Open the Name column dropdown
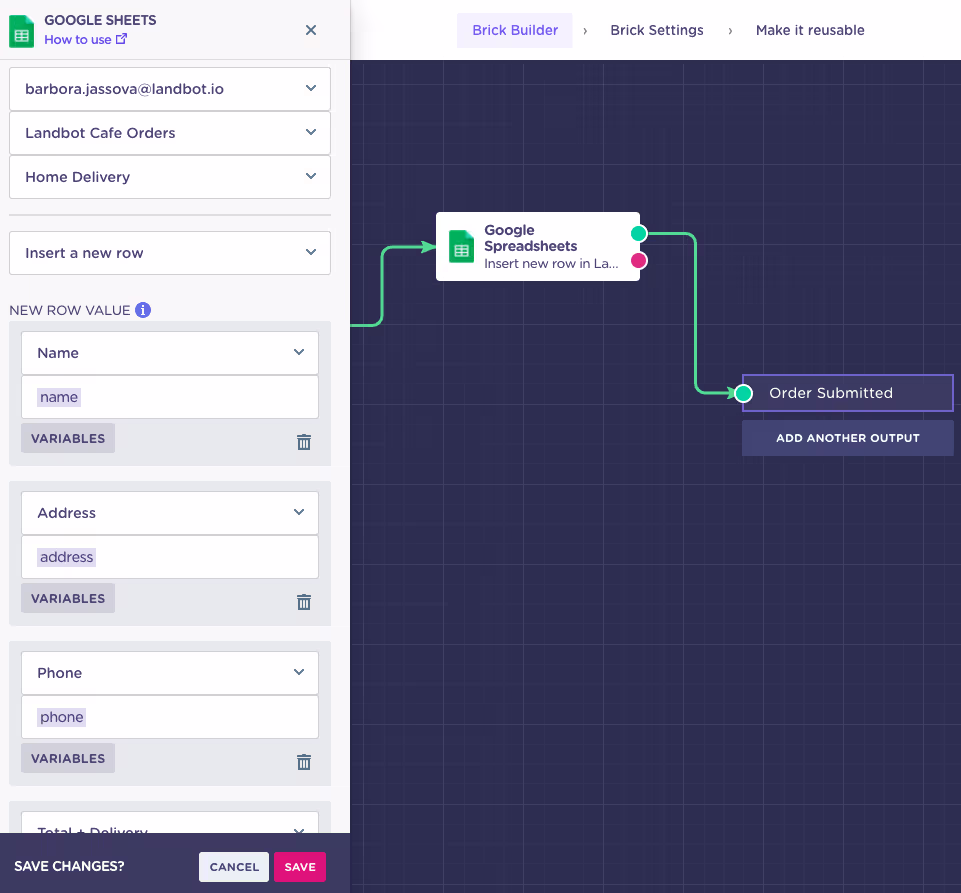The height and width of the screenshot is (893, 961). [170, 353]
